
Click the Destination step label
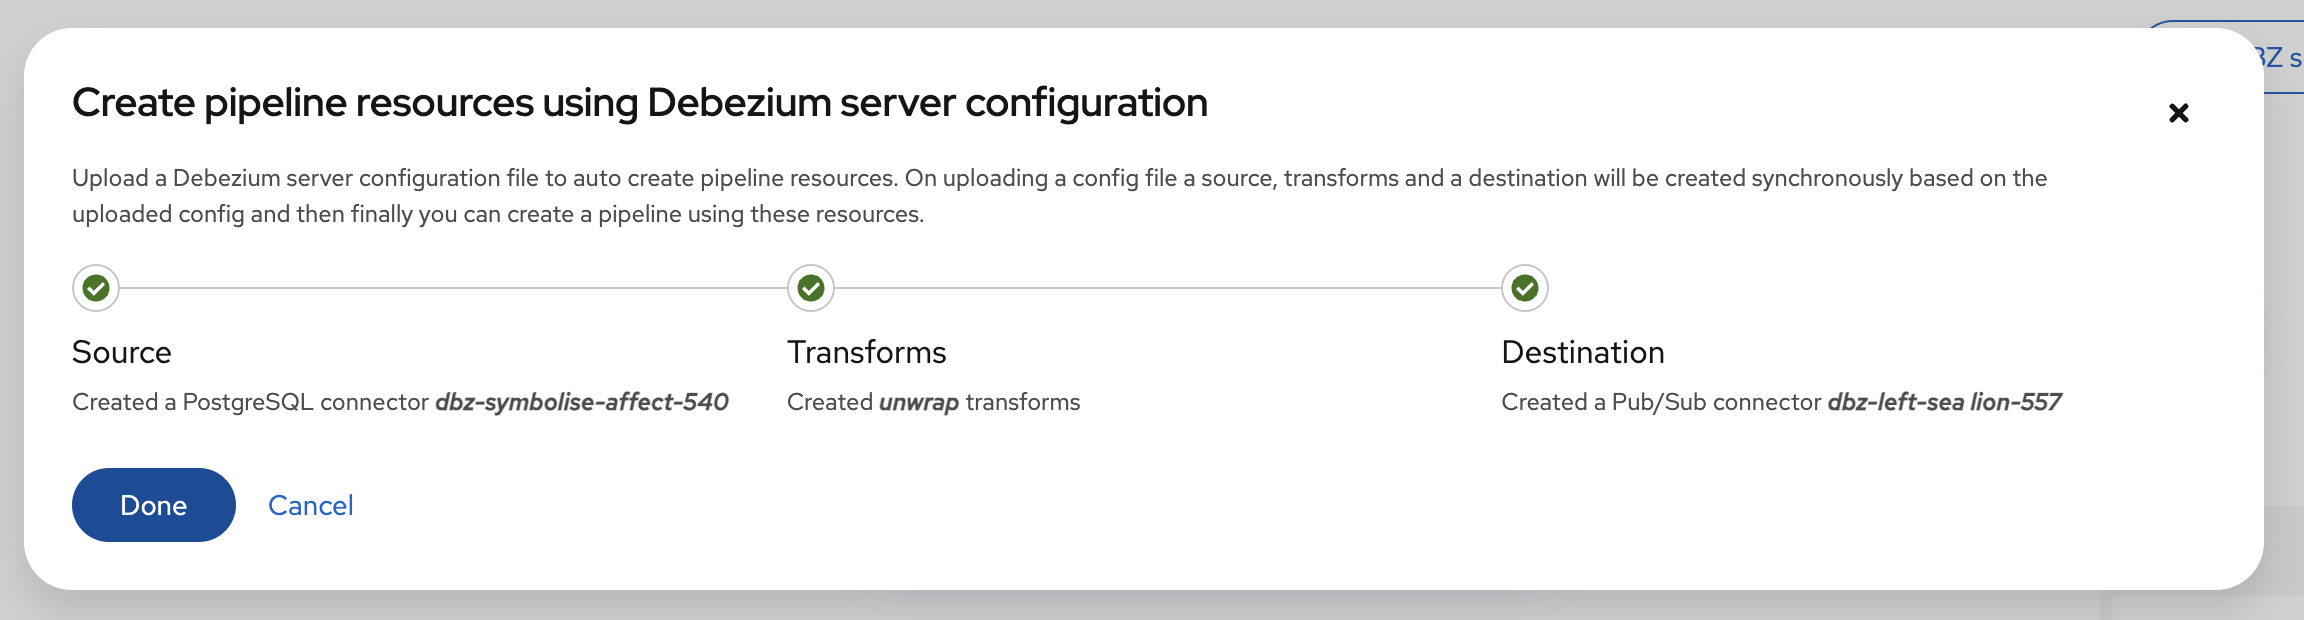pyautogui.click(x=1583, y=352)
